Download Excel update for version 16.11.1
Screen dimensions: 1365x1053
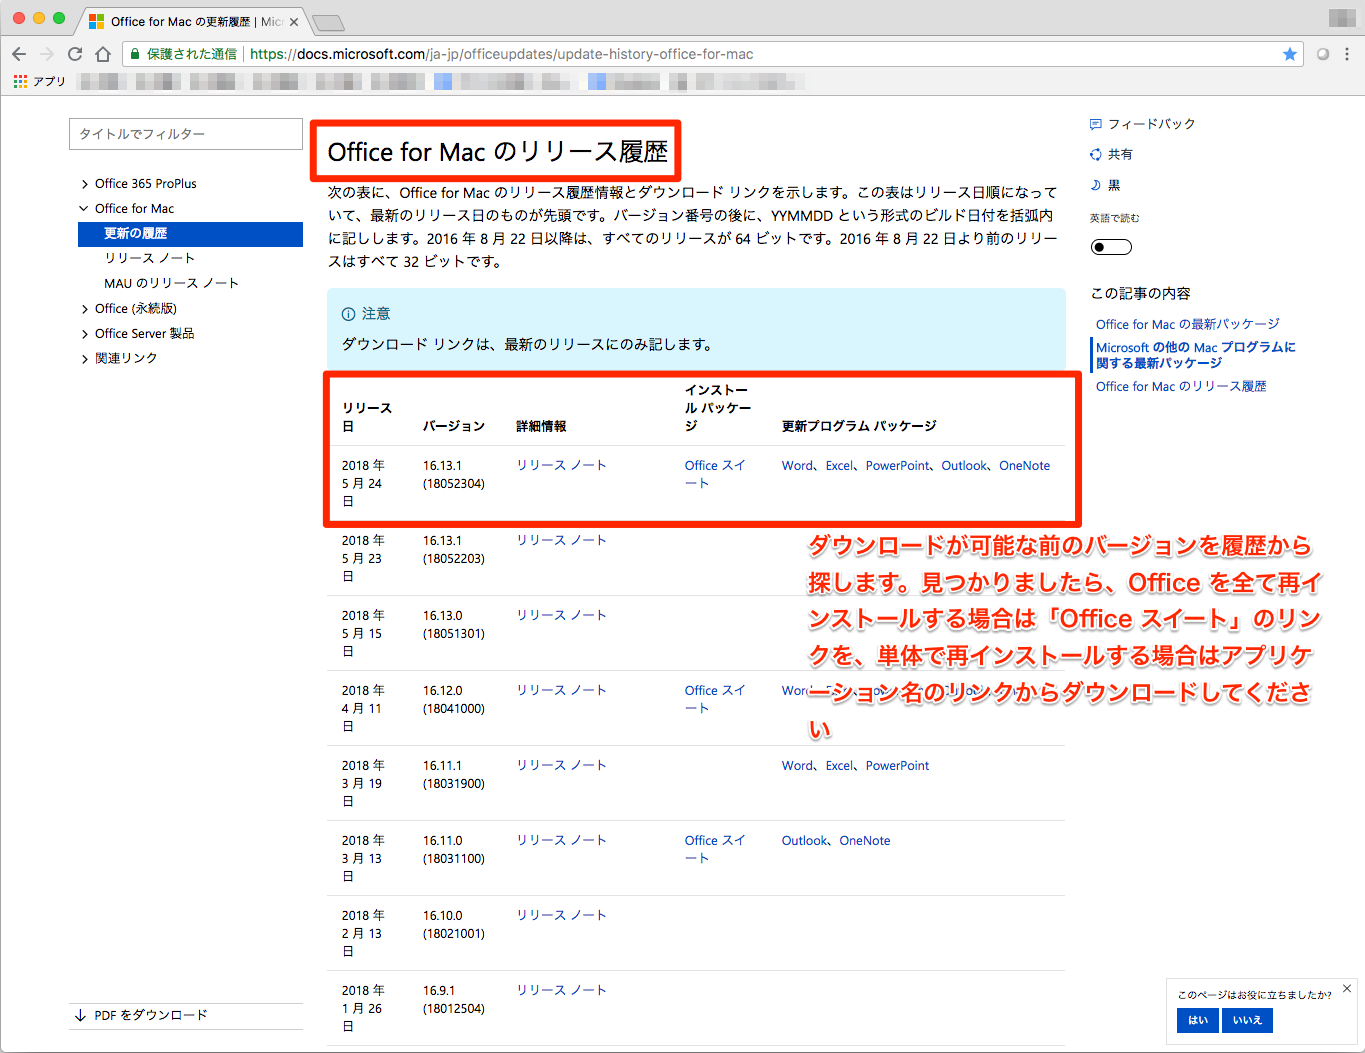click(x=840, y=766)
